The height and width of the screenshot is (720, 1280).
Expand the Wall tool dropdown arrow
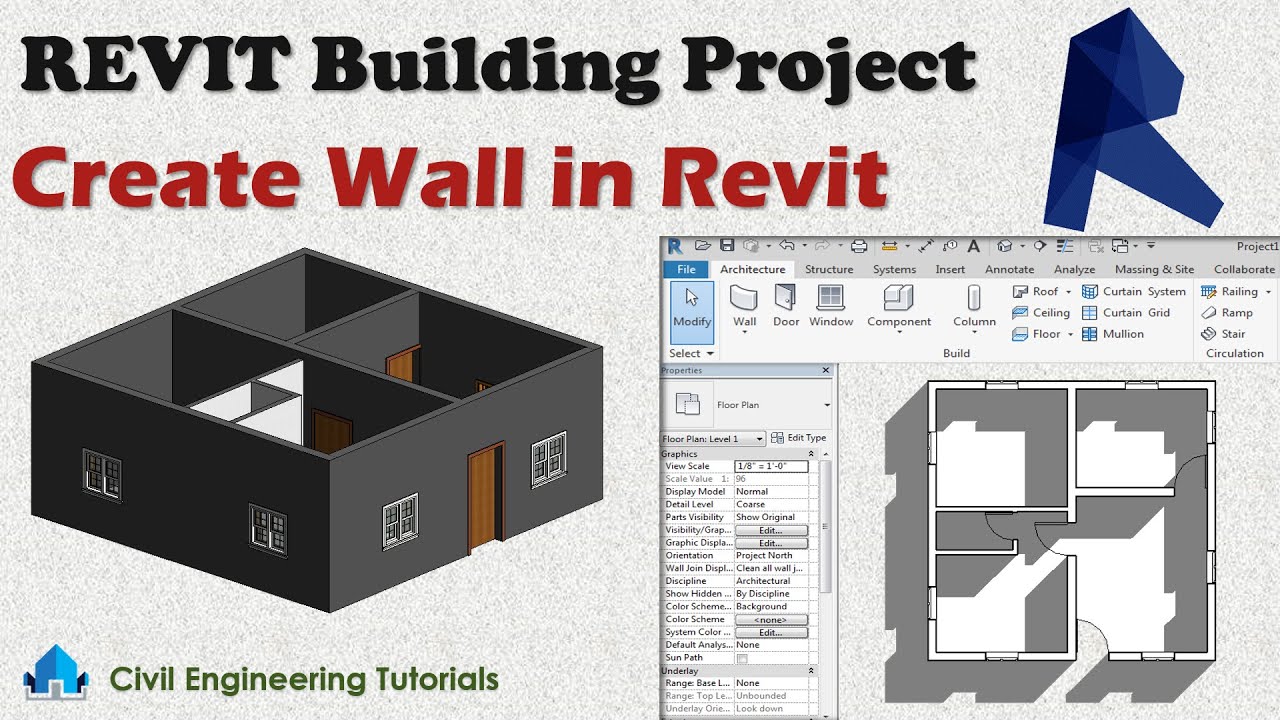pyautogui.click(x=745, y=331)
